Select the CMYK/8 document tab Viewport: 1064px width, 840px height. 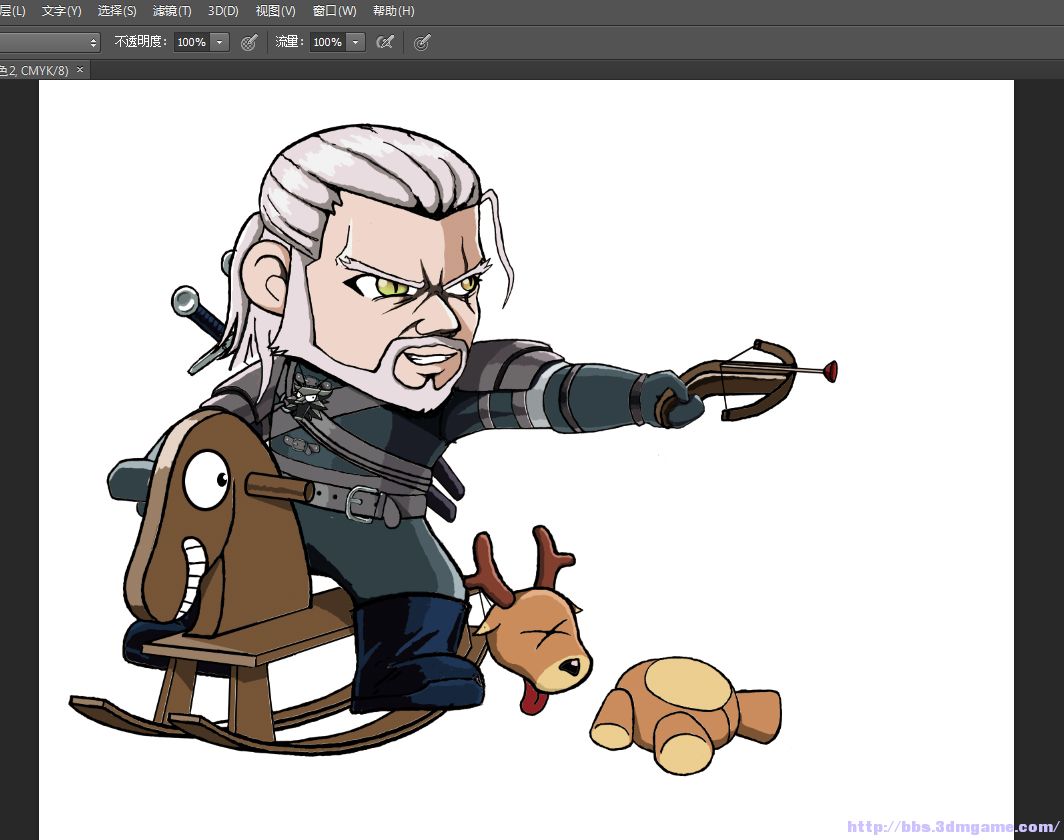pos(34,71)
